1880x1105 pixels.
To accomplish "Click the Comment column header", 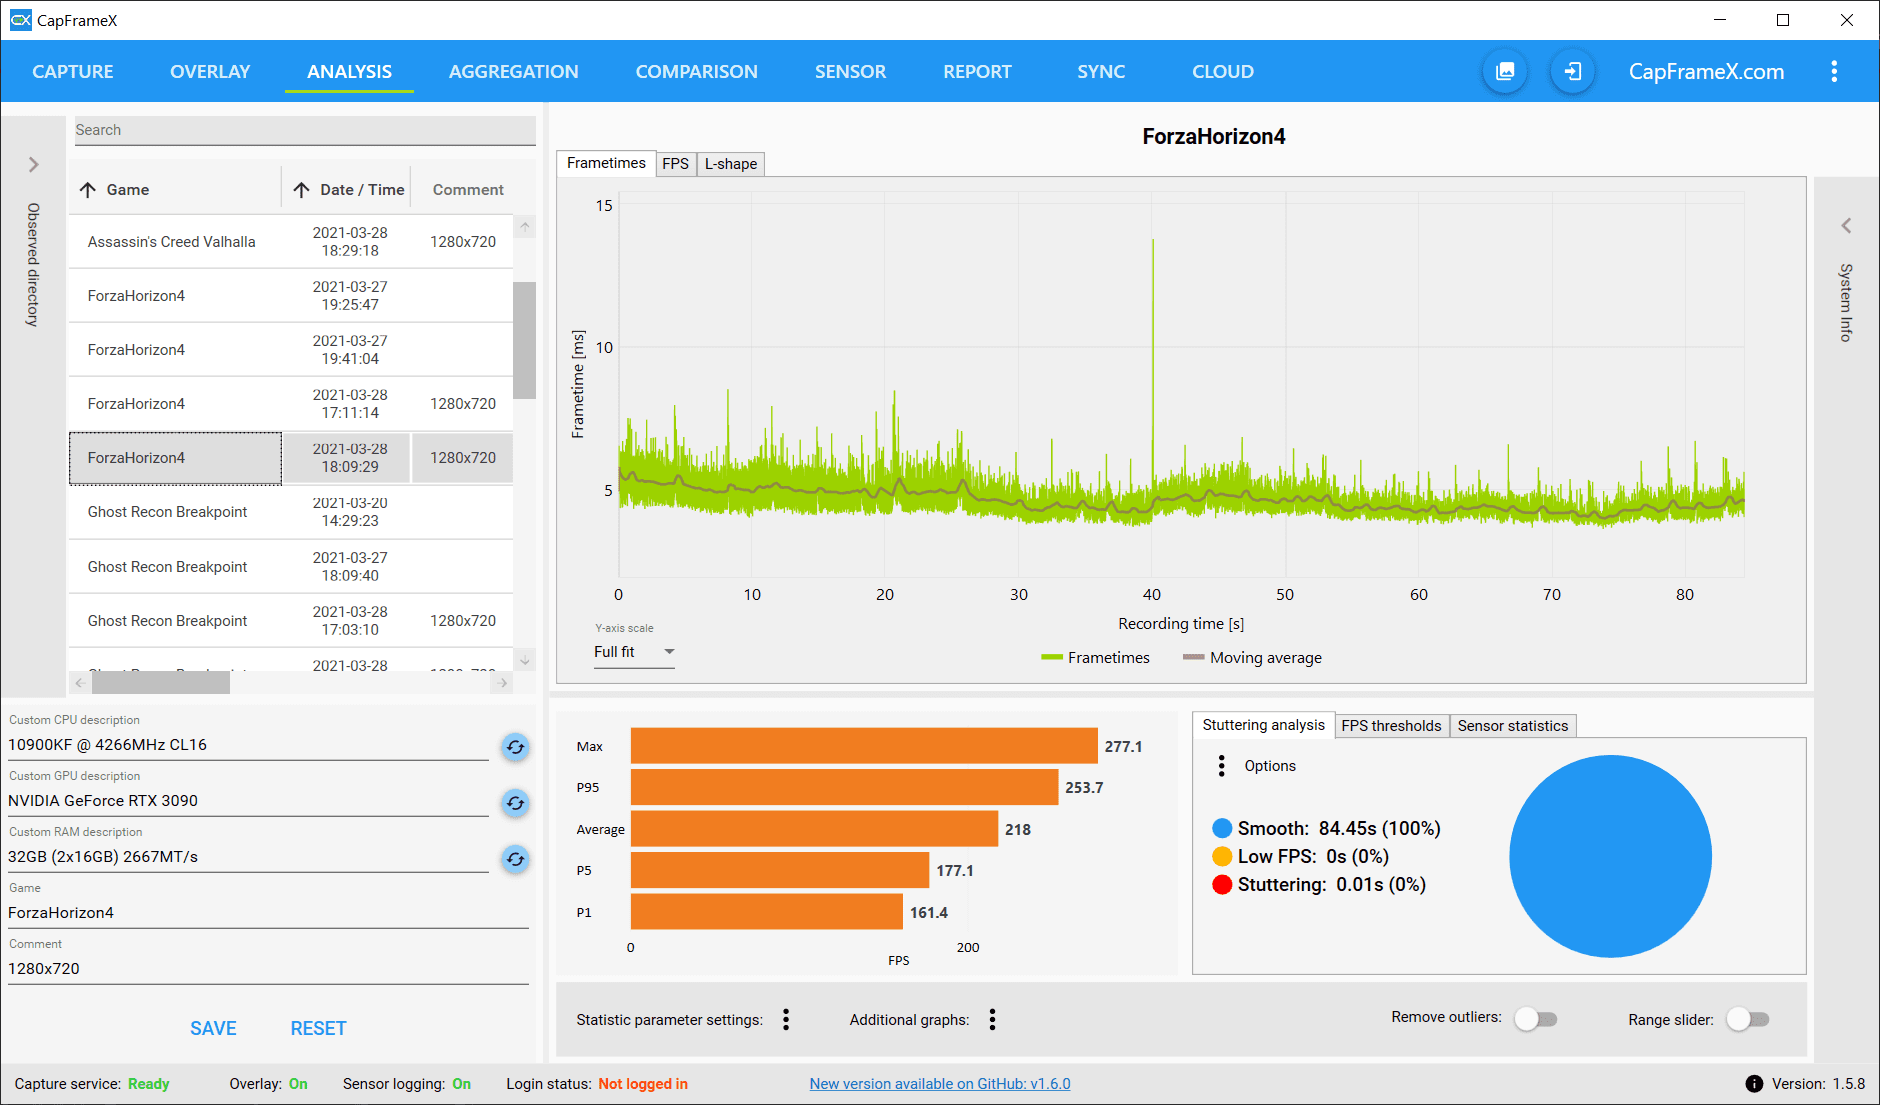I will tap(468, 190).
